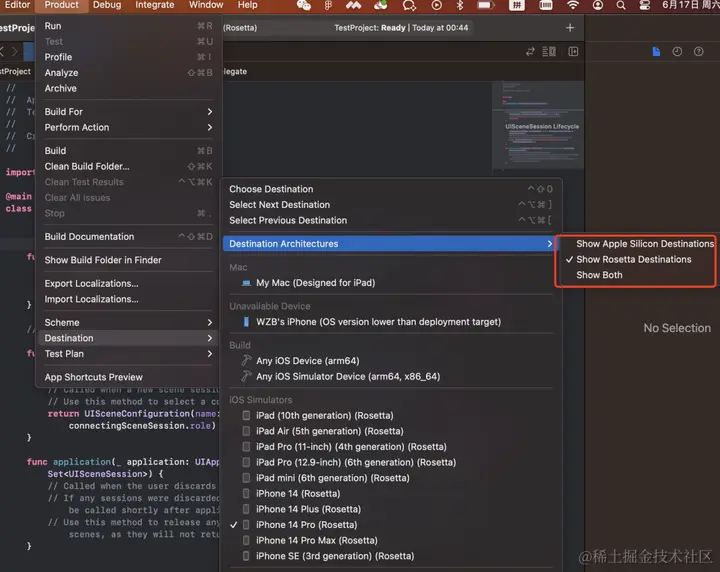Select Analyze menu item
720x572 pixels.
click(x=129, y=73)
